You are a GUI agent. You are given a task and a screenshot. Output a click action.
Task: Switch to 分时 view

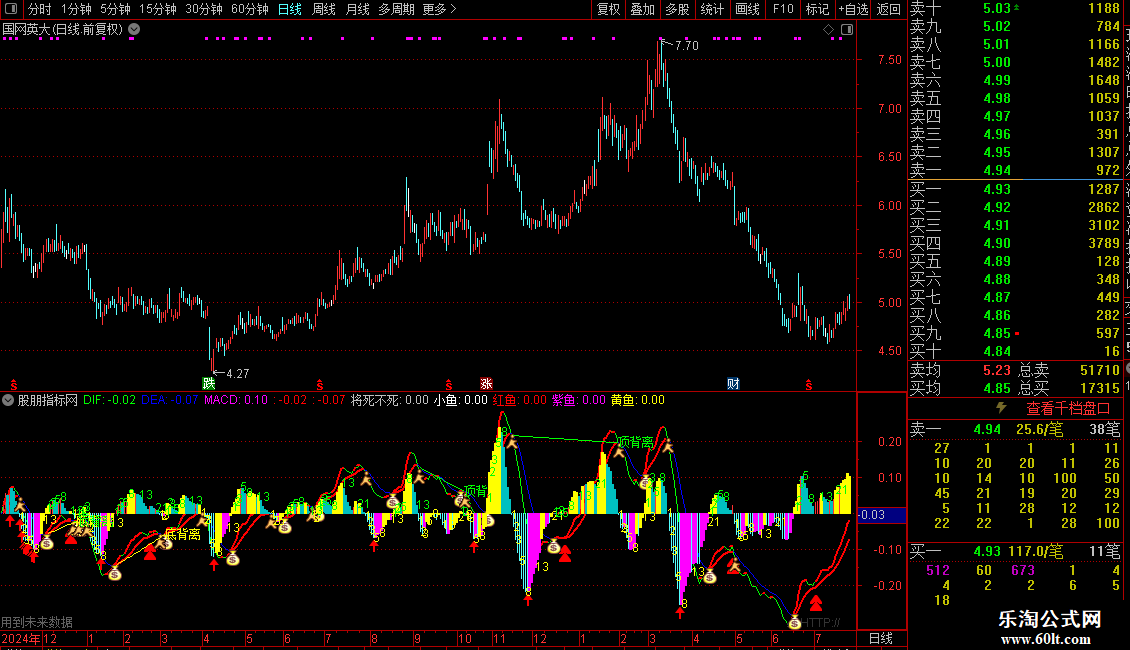click(x=40, y=9)
